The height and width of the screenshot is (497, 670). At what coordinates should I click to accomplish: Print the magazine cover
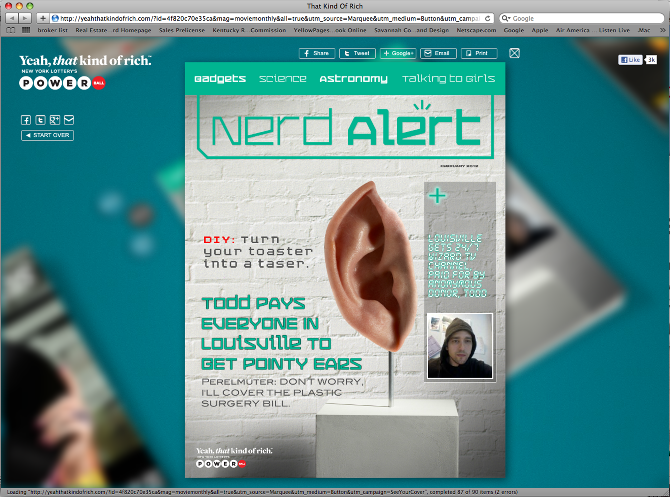click(478, 53)
